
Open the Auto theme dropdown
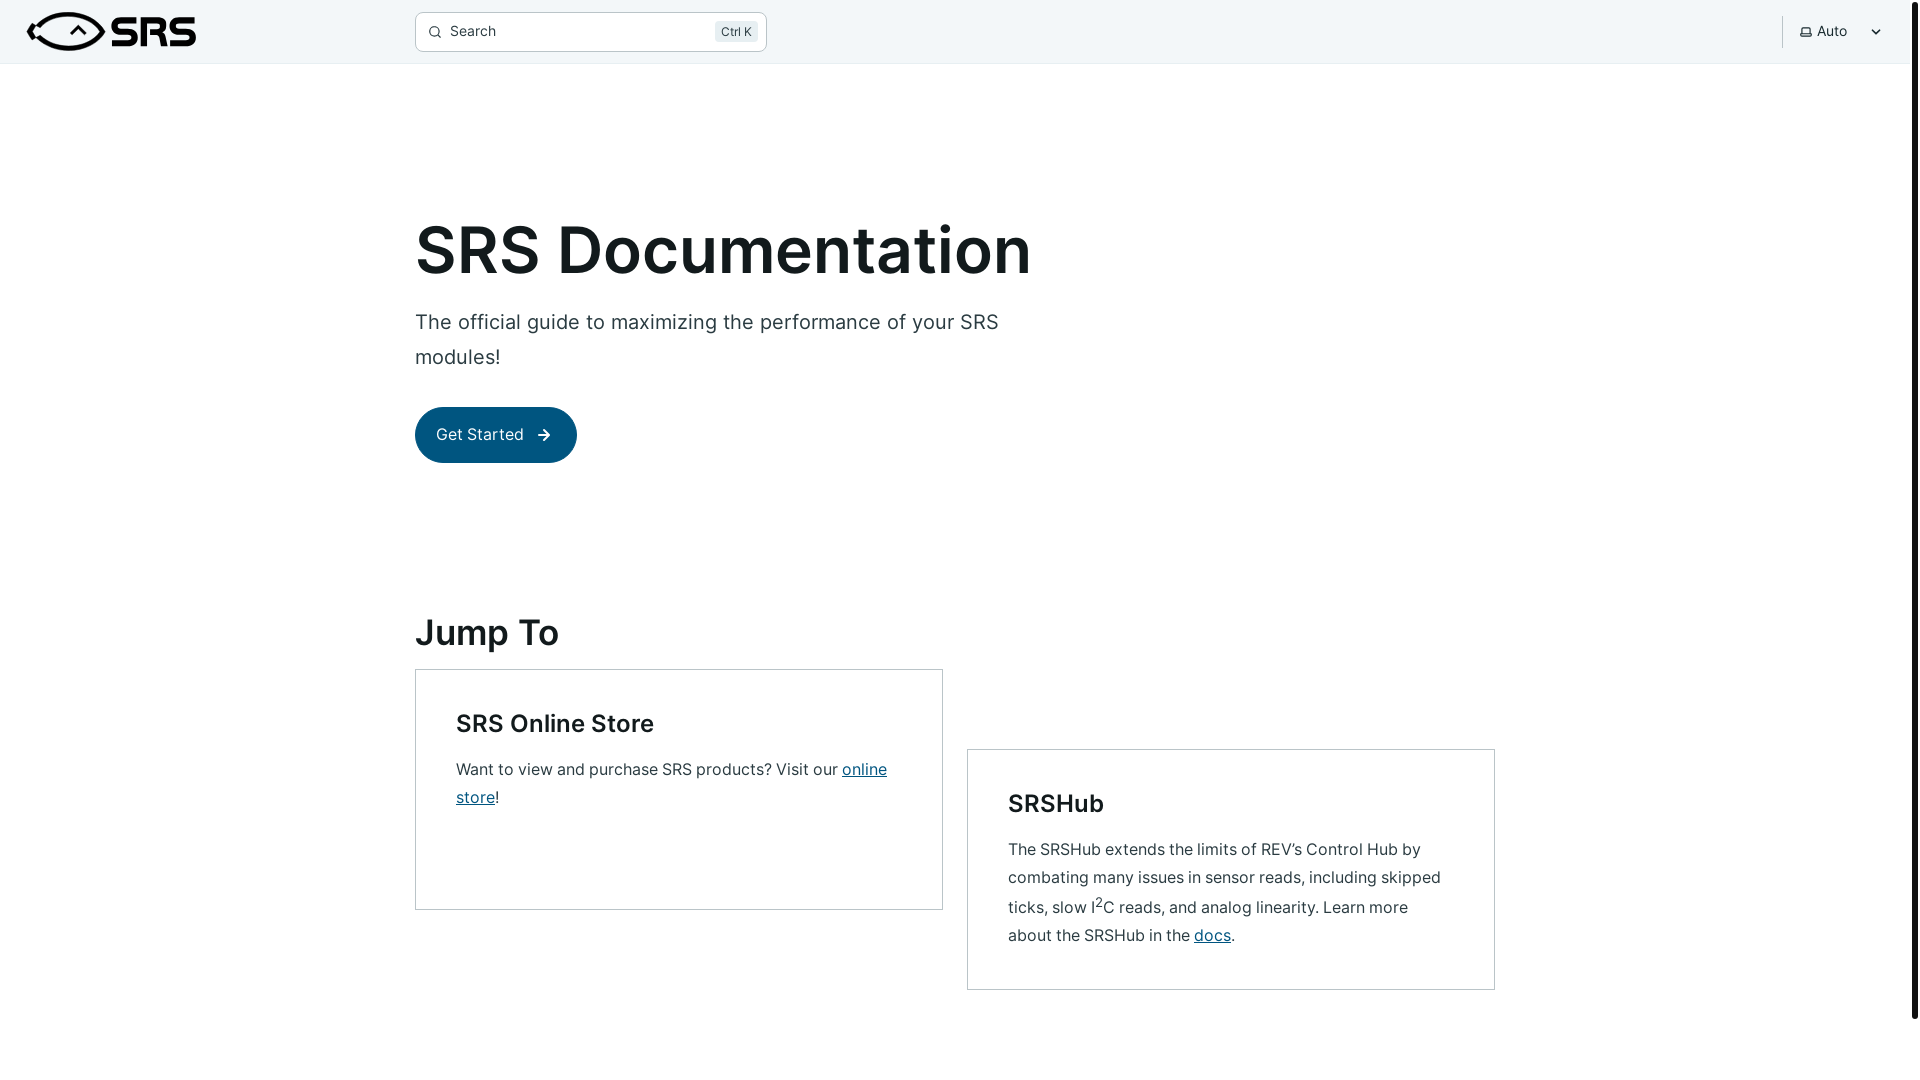pyautogui.click(x=1840, y=32)
